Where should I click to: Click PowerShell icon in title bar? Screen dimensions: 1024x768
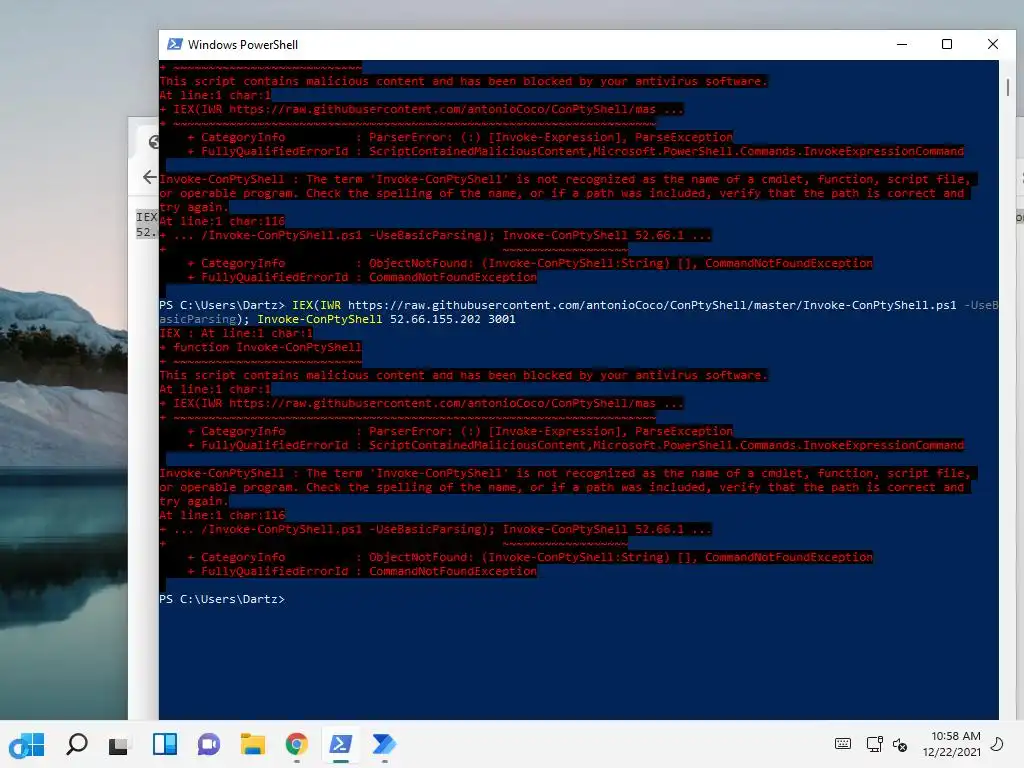[x=174, y=44]
